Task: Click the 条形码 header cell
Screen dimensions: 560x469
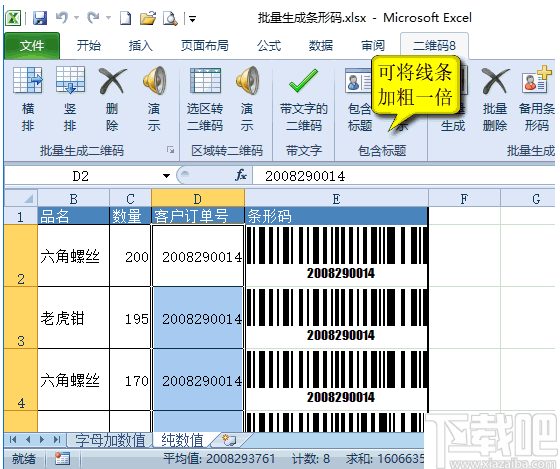Action: (x=336, y=216)
